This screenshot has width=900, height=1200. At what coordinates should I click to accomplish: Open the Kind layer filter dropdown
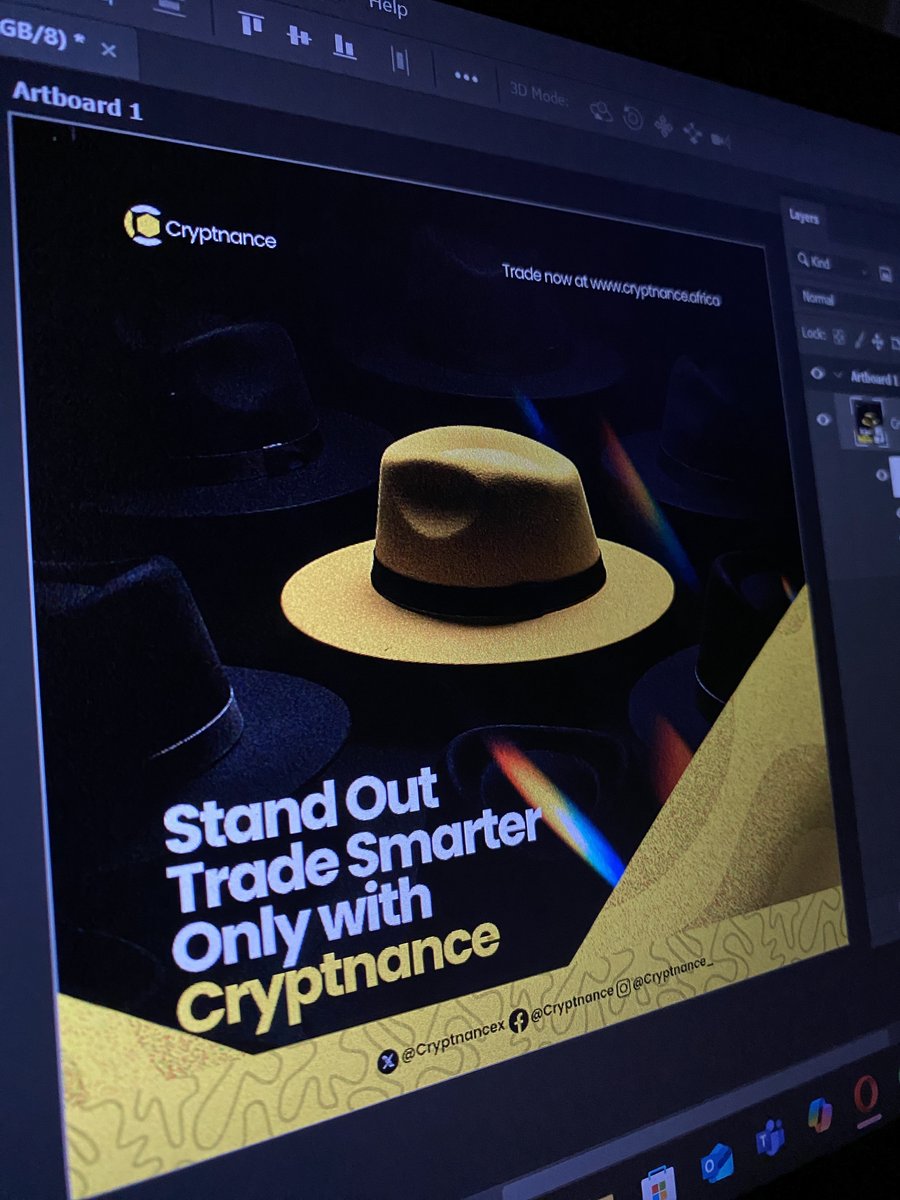(x=833, y=265)
